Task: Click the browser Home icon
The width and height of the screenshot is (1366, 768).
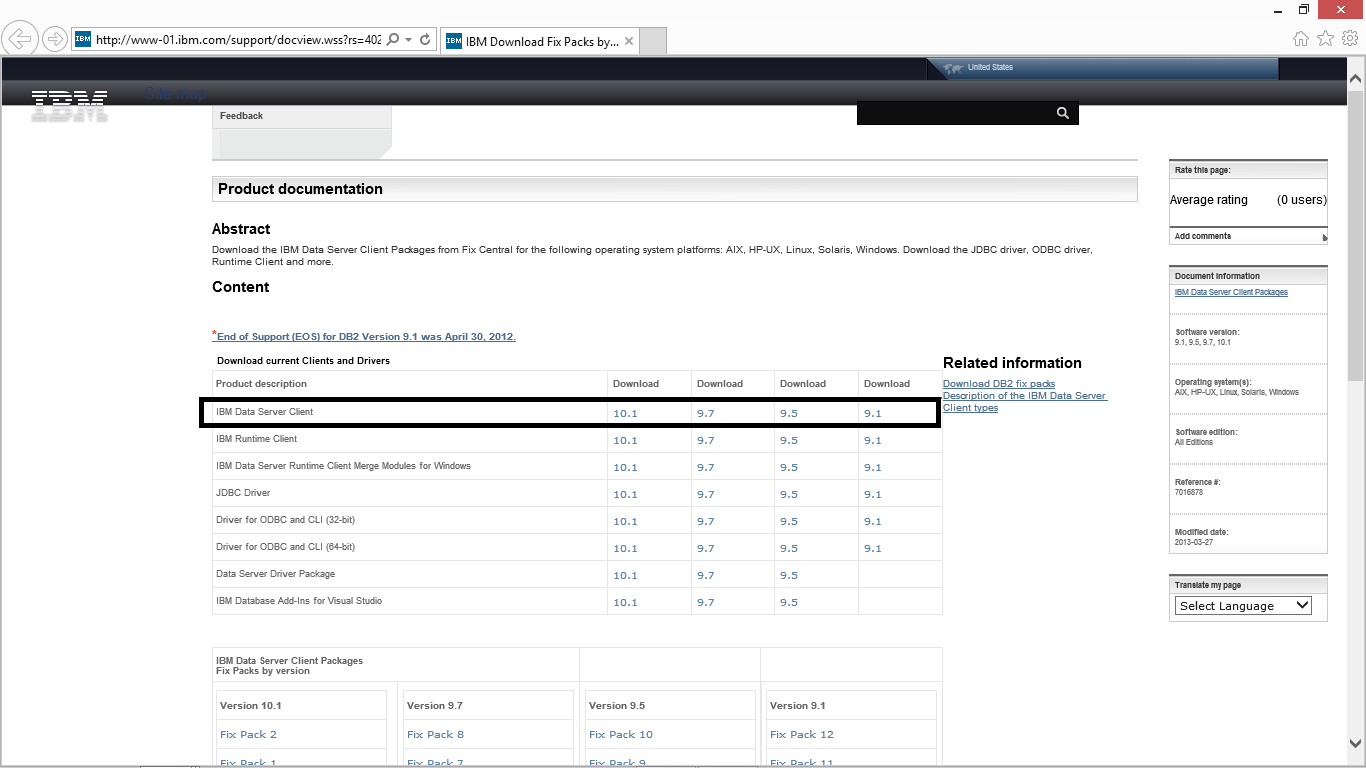Action: [1300, 38]
